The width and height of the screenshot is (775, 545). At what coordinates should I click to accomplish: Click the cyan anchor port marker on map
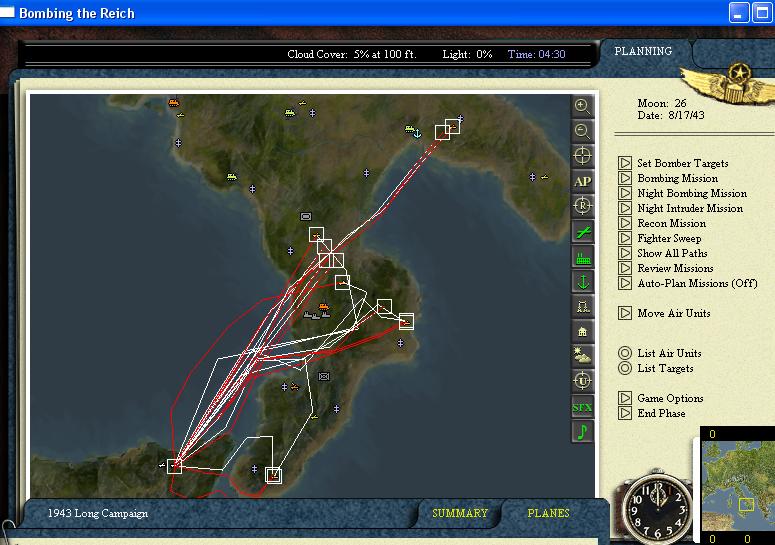click(x=417, y=133)
